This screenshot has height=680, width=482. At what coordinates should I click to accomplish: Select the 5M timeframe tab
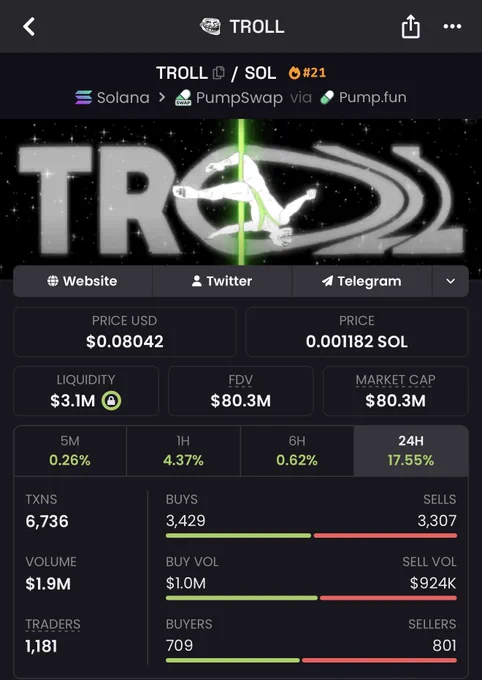(x=70, y=451)
